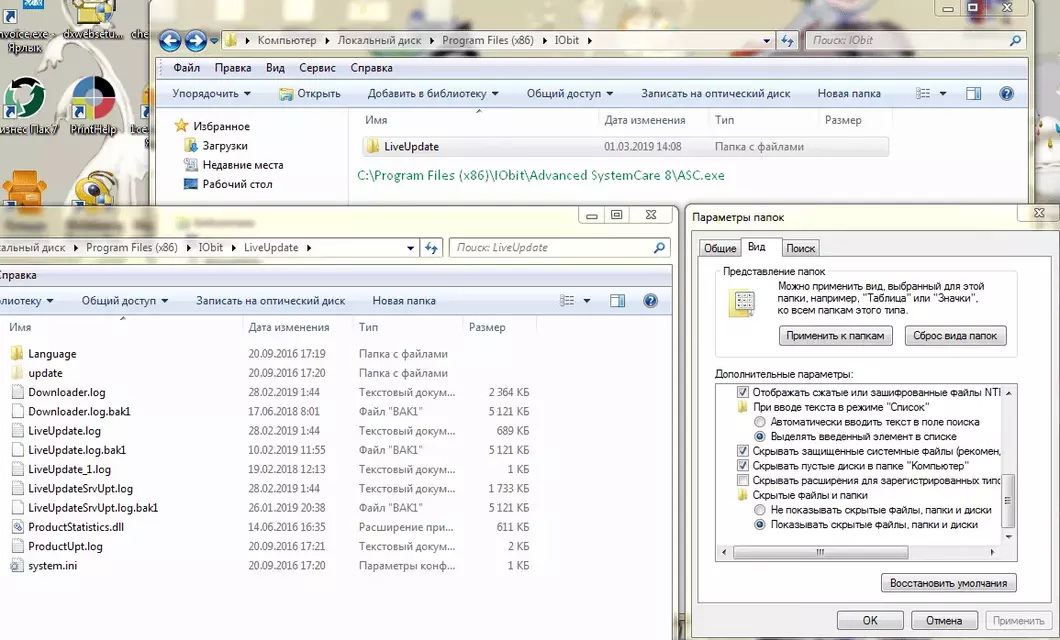Click 'Новая папка' in IObit window toolbar
This screenshot has width=1060, height=640.
click(x=849, y=94)
